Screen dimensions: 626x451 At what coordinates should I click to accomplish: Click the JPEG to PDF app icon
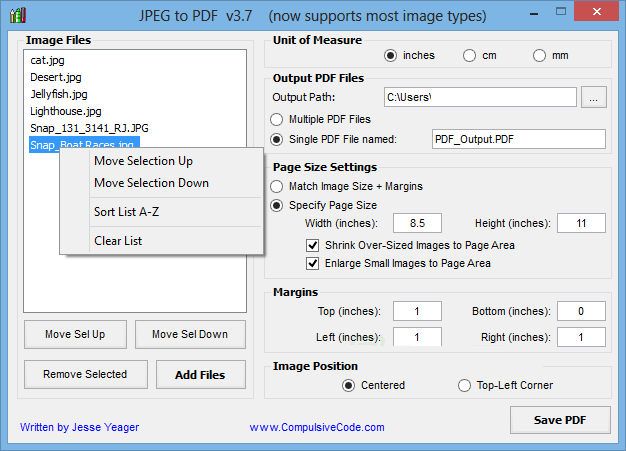pyautogui.click(x=18, y=16)
